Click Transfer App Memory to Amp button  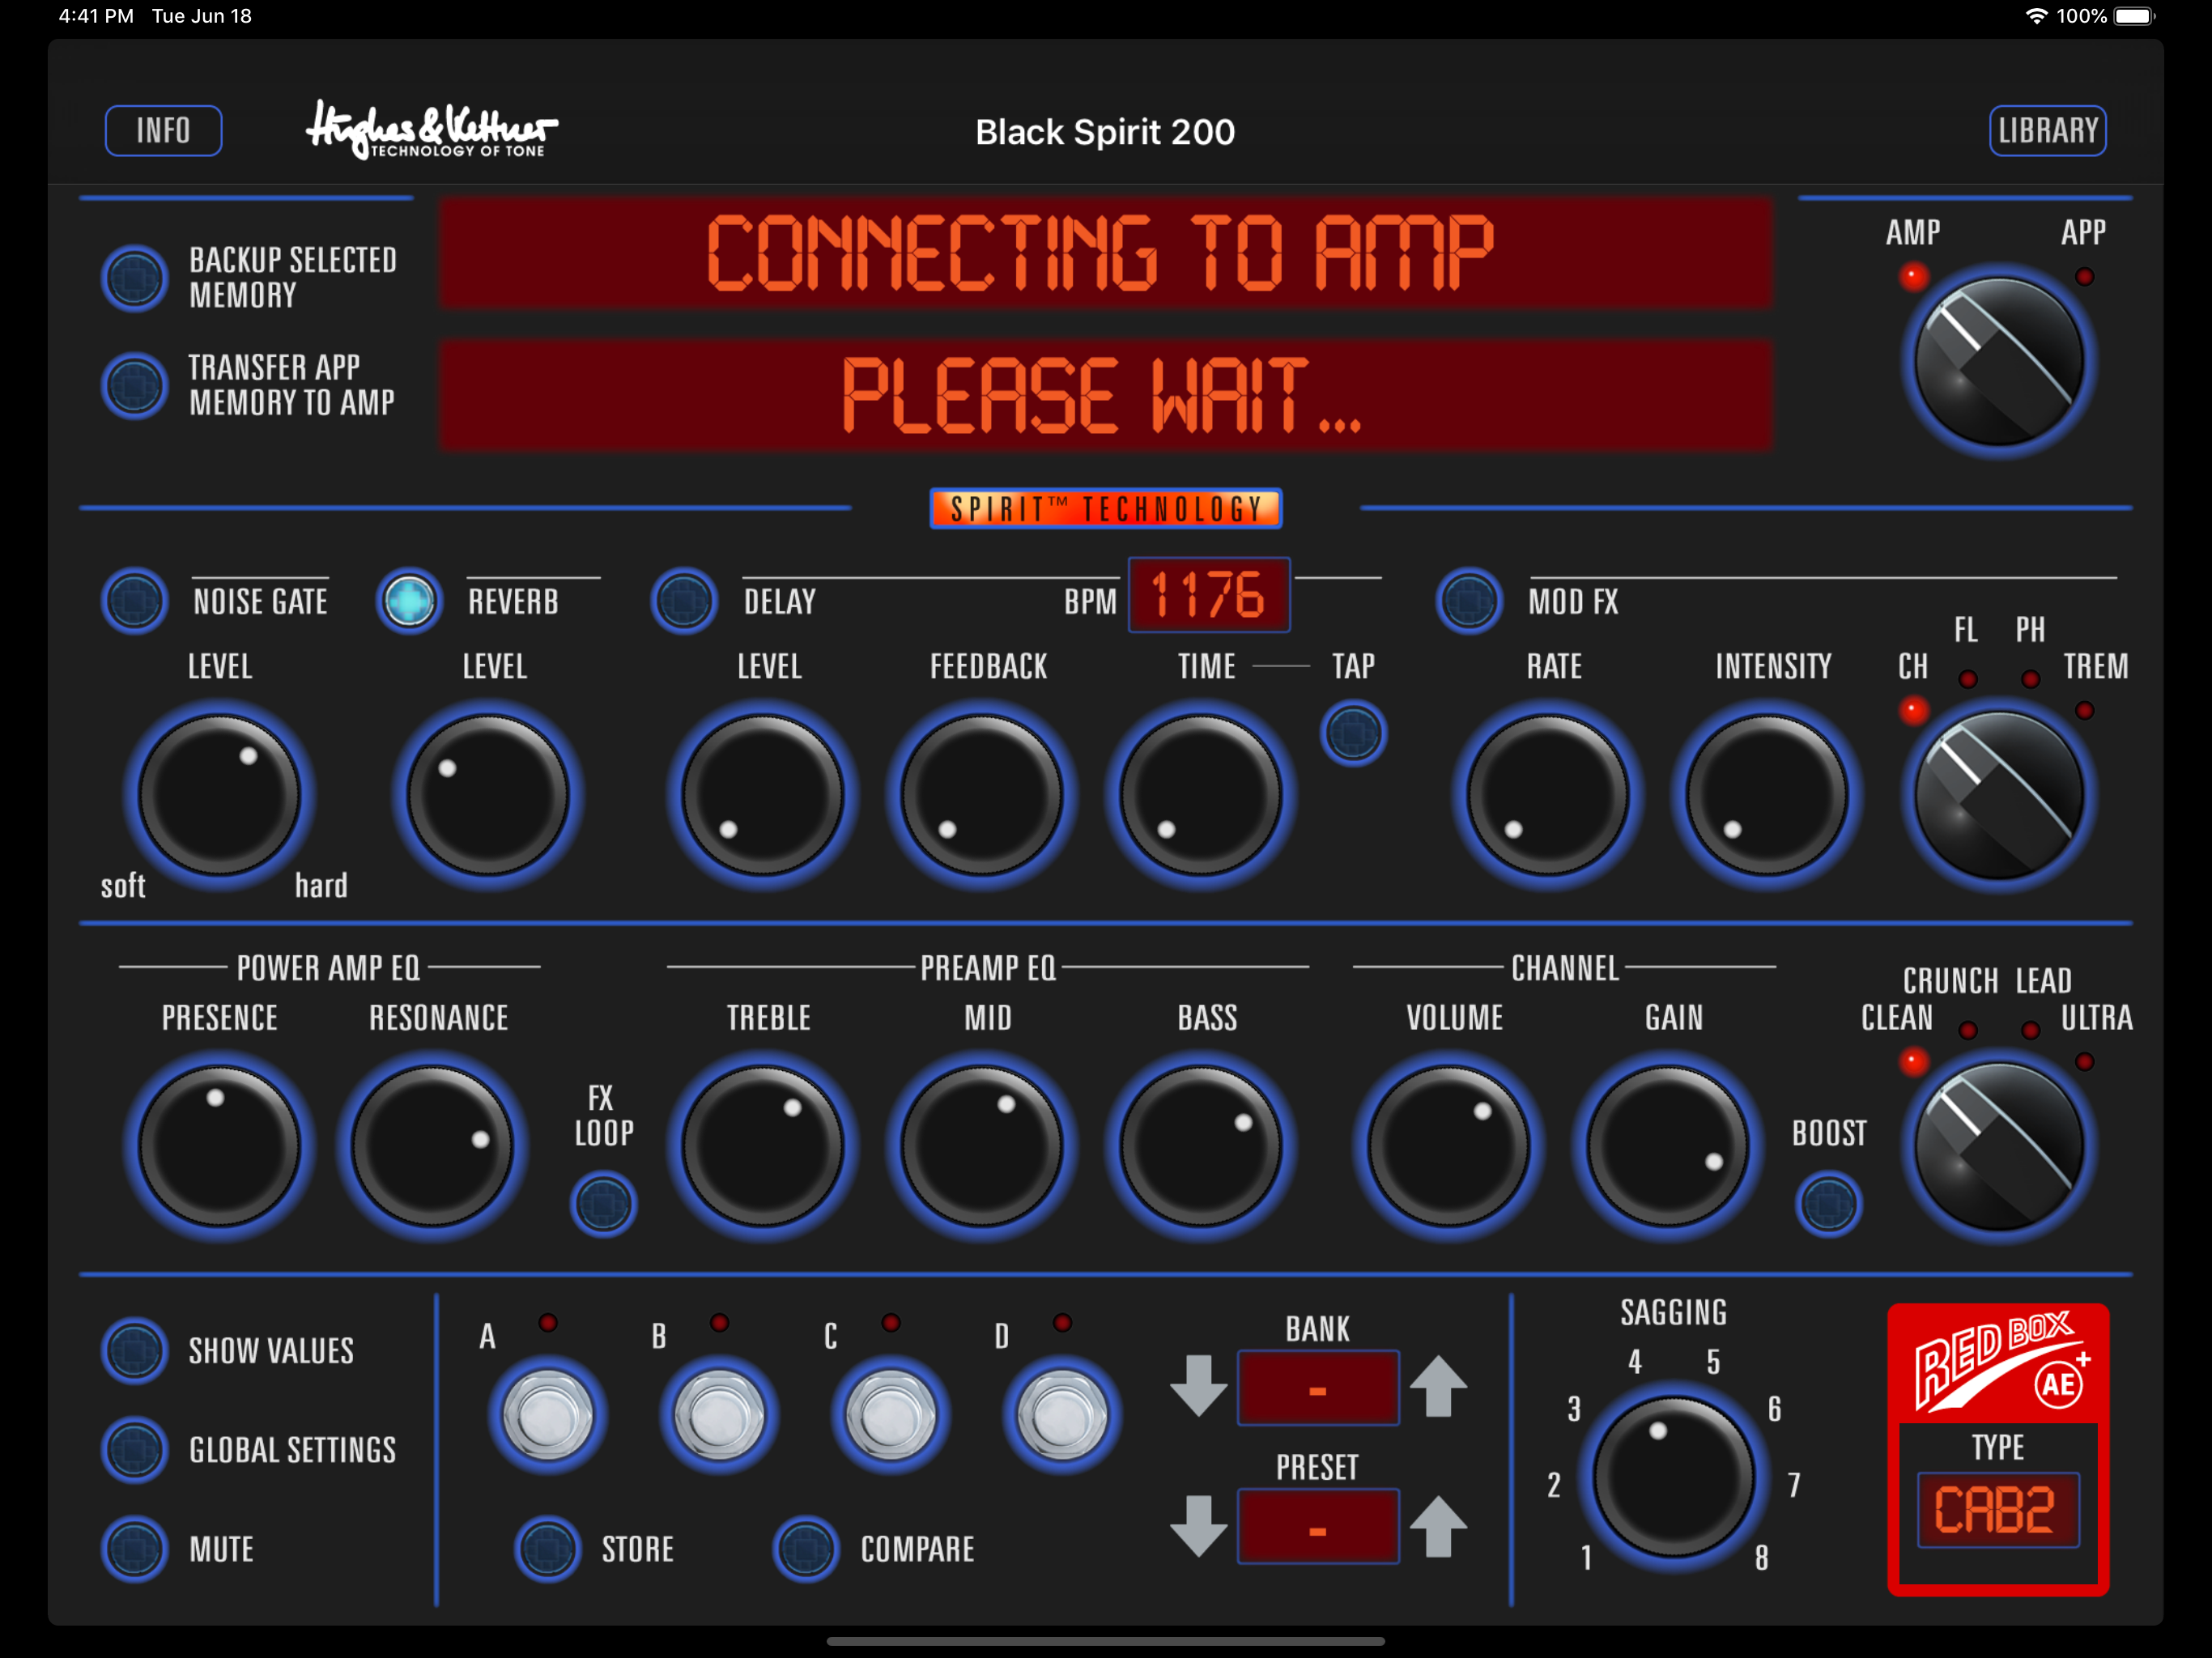[134, 385]
